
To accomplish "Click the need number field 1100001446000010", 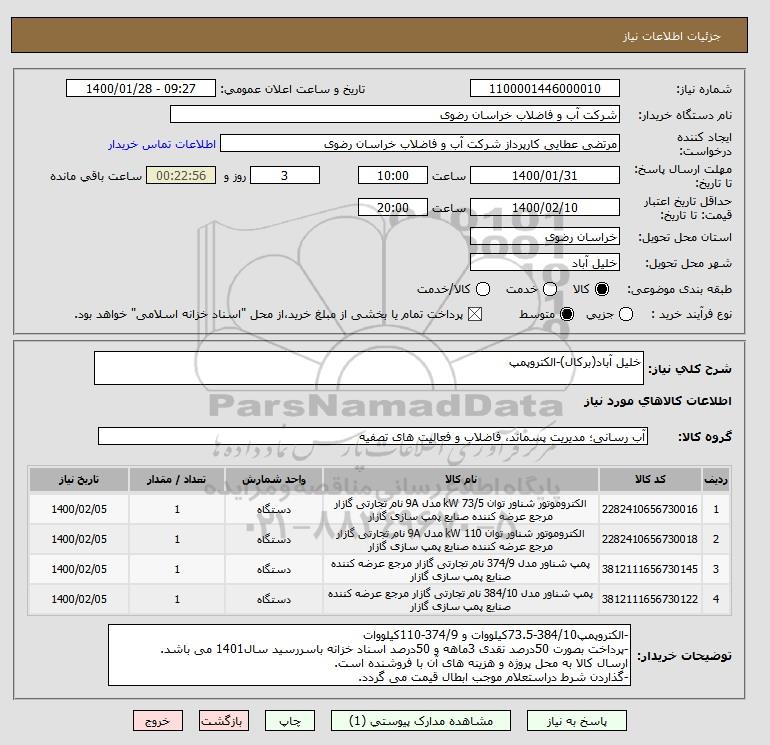I will 545,88.
